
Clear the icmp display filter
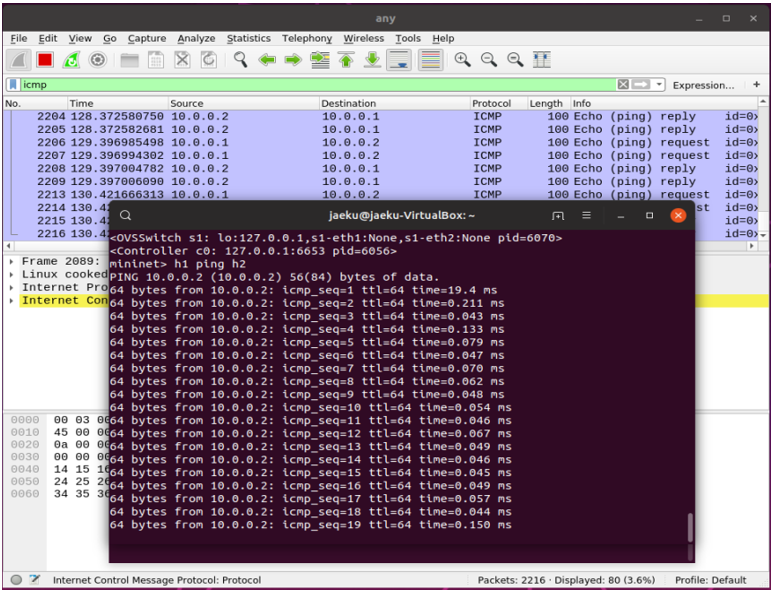623,85
